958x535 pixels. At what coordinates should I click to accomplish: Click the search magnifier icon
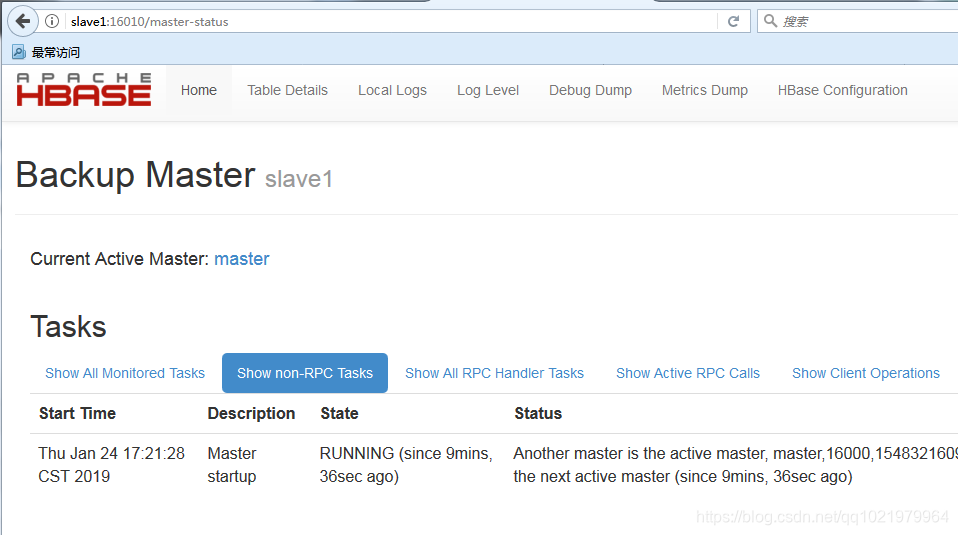pos(770,21)
